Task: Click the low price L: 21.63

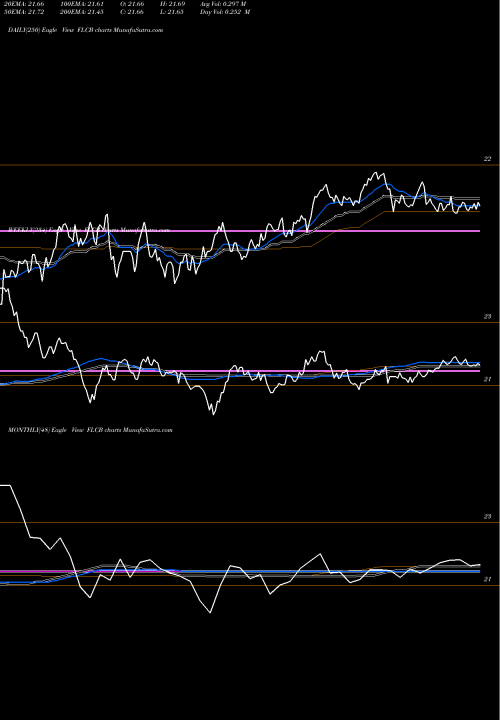Action: pyautogui.click(x=172, y=12)
